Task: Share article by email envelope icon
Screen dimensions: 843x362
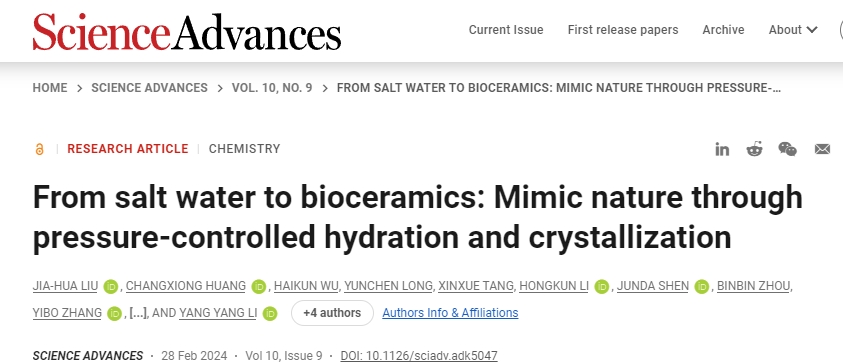Action: point(822,149)
